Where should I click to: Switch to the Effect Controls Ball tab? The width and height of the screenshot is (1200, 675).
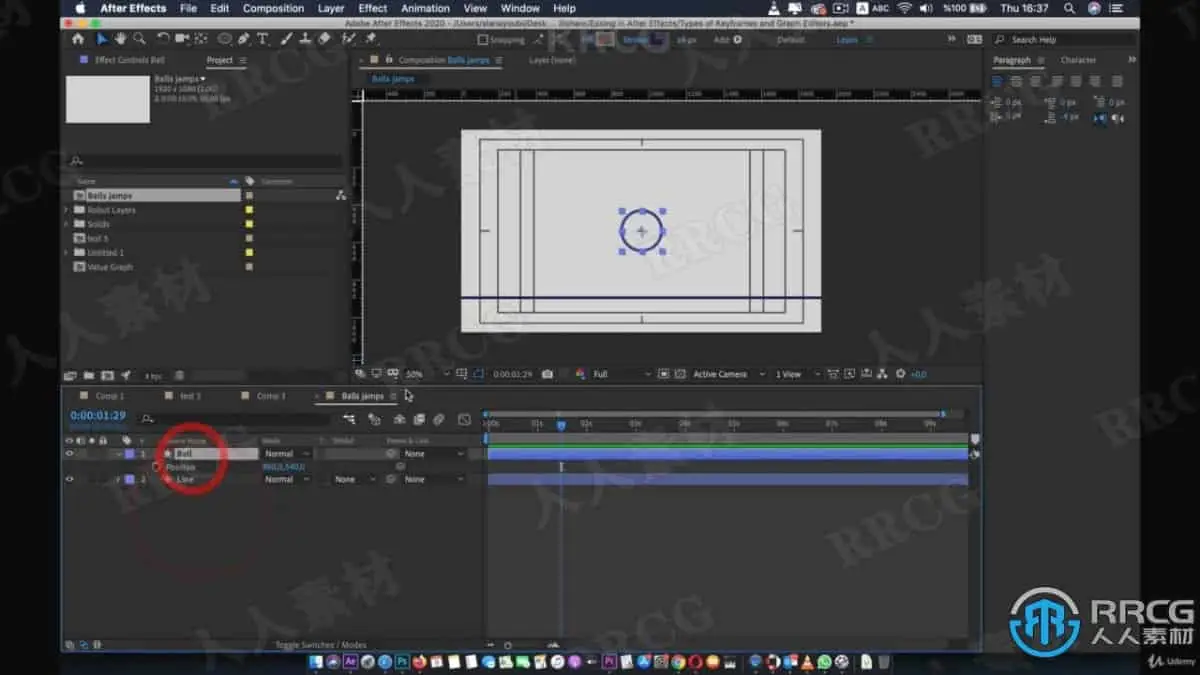[x=130, y=60]
